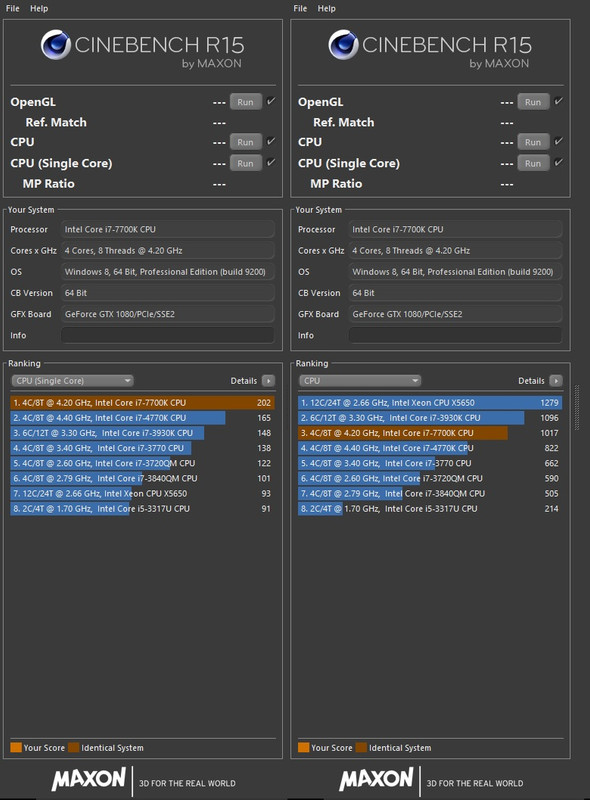Click Cinebench logo sphere in right window

(x=343, y=44)
